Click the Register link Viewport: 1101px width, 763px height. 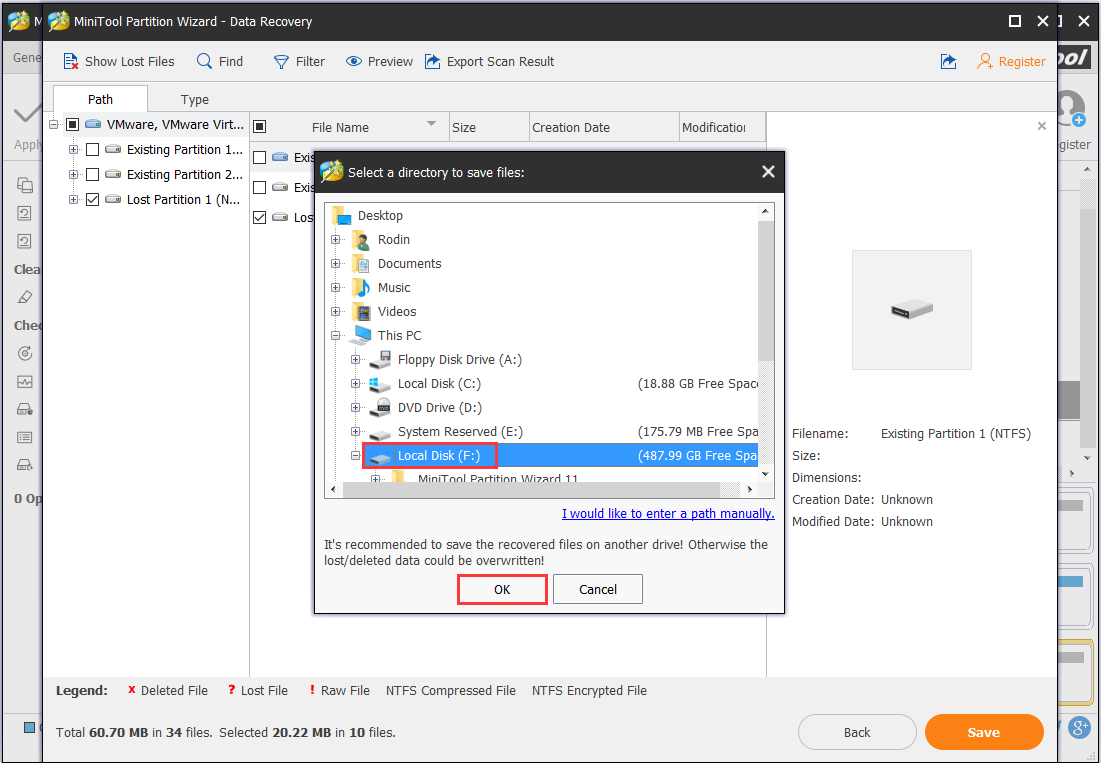1022,62
